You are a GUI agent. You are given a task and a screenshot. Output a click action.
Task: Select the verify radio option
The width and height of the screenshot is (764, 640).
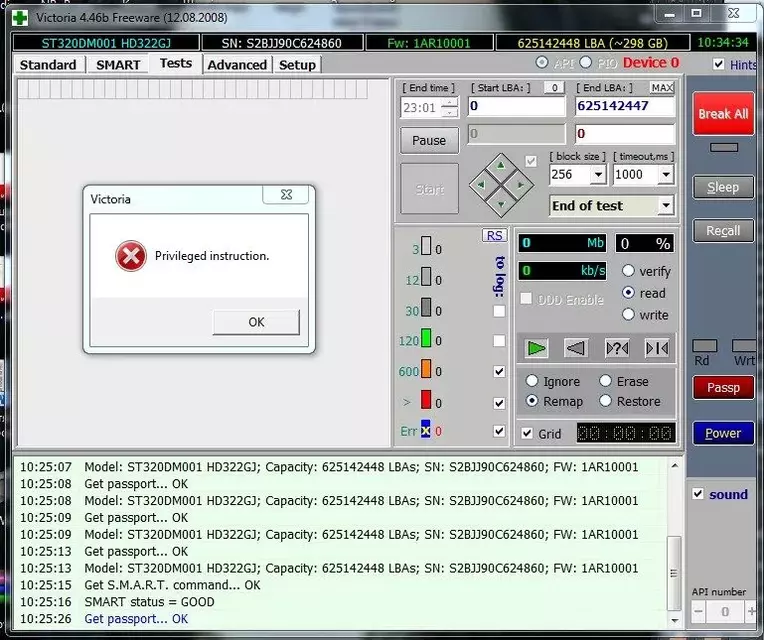click(628, 271)
